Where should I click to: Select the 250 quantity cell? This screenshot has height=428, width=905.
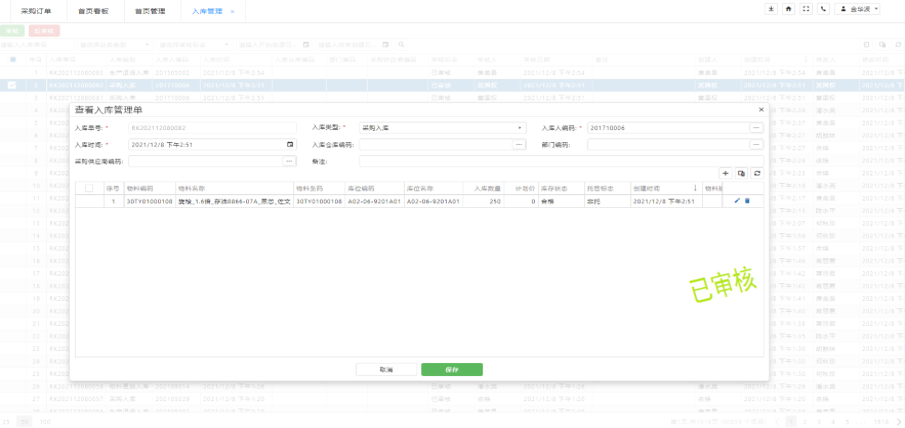tap(483, 201)
